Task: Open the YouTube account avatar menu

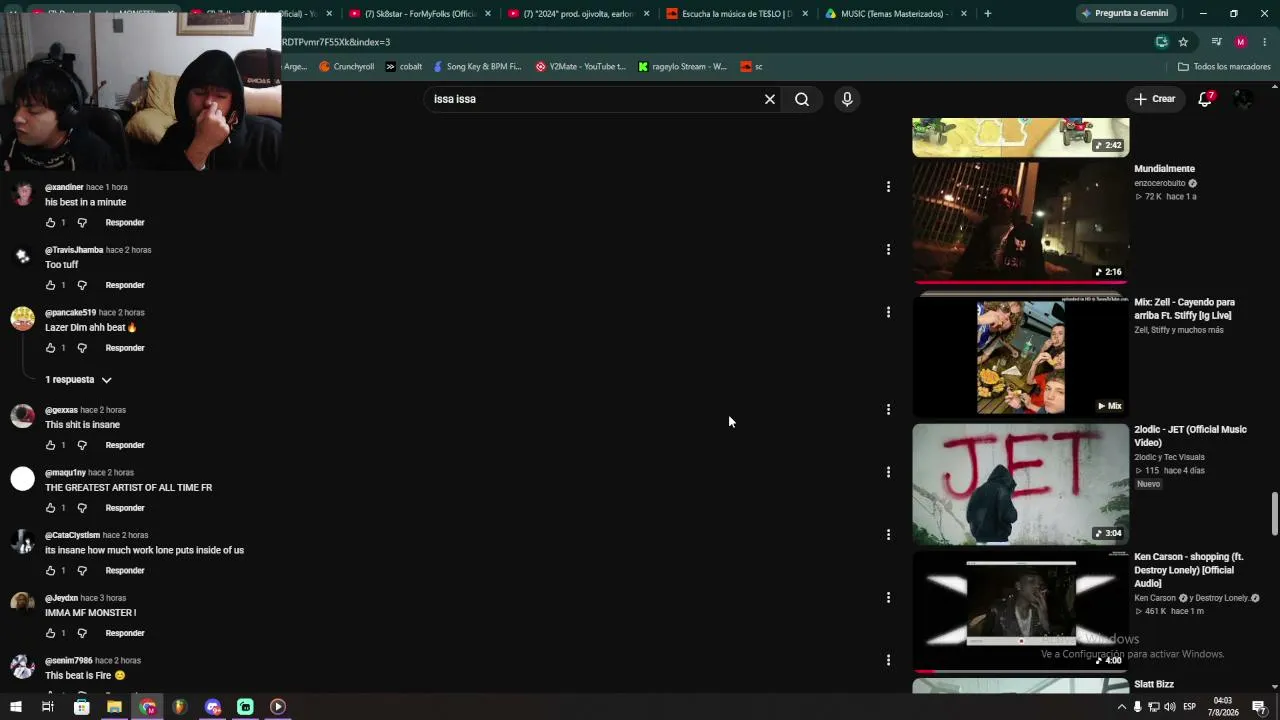Action: 1243,99
